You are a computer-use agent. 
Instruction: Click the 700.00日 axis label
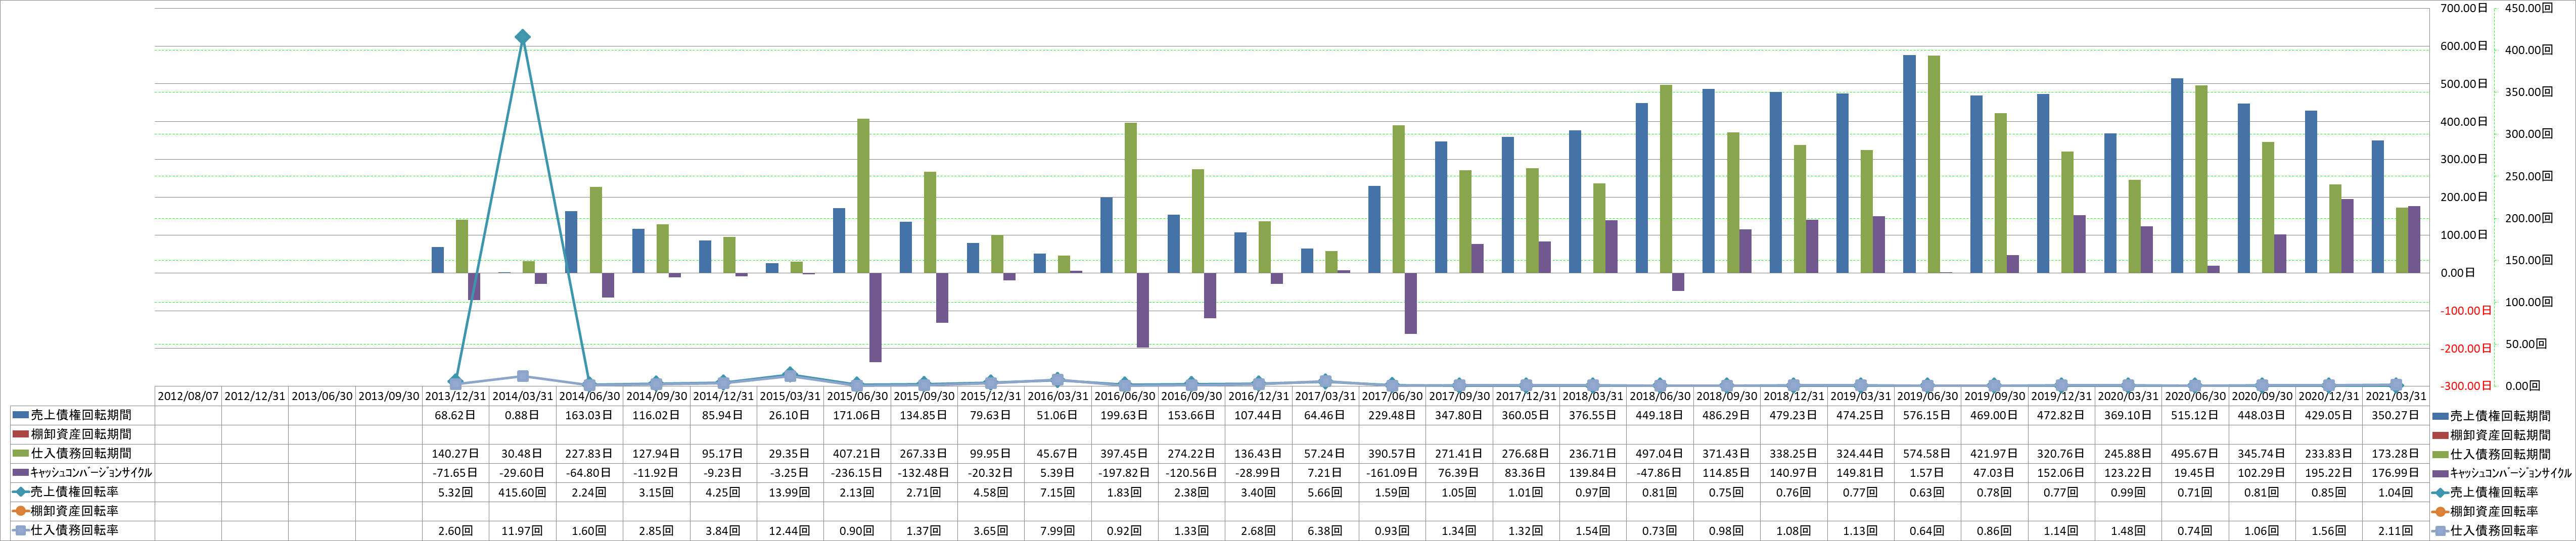coord(2465,8)
